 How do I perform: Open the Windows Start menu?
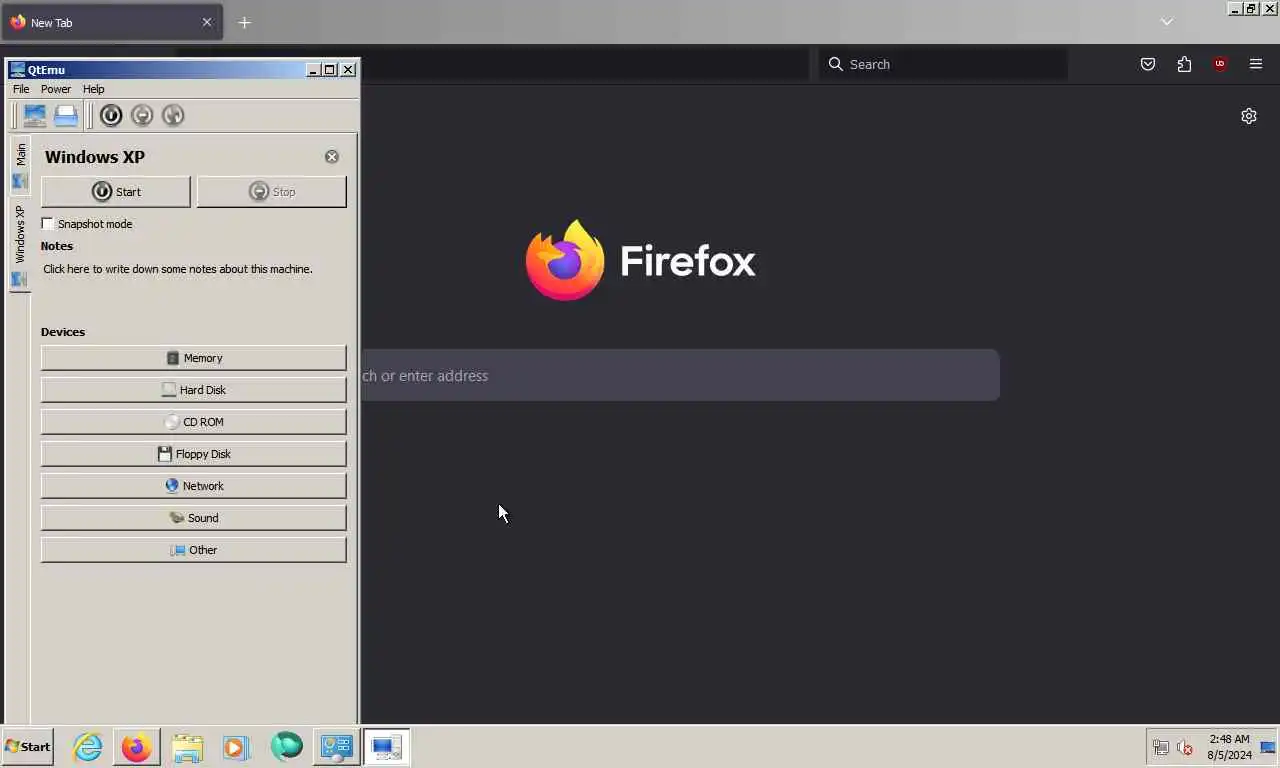(x=28, y=747)
